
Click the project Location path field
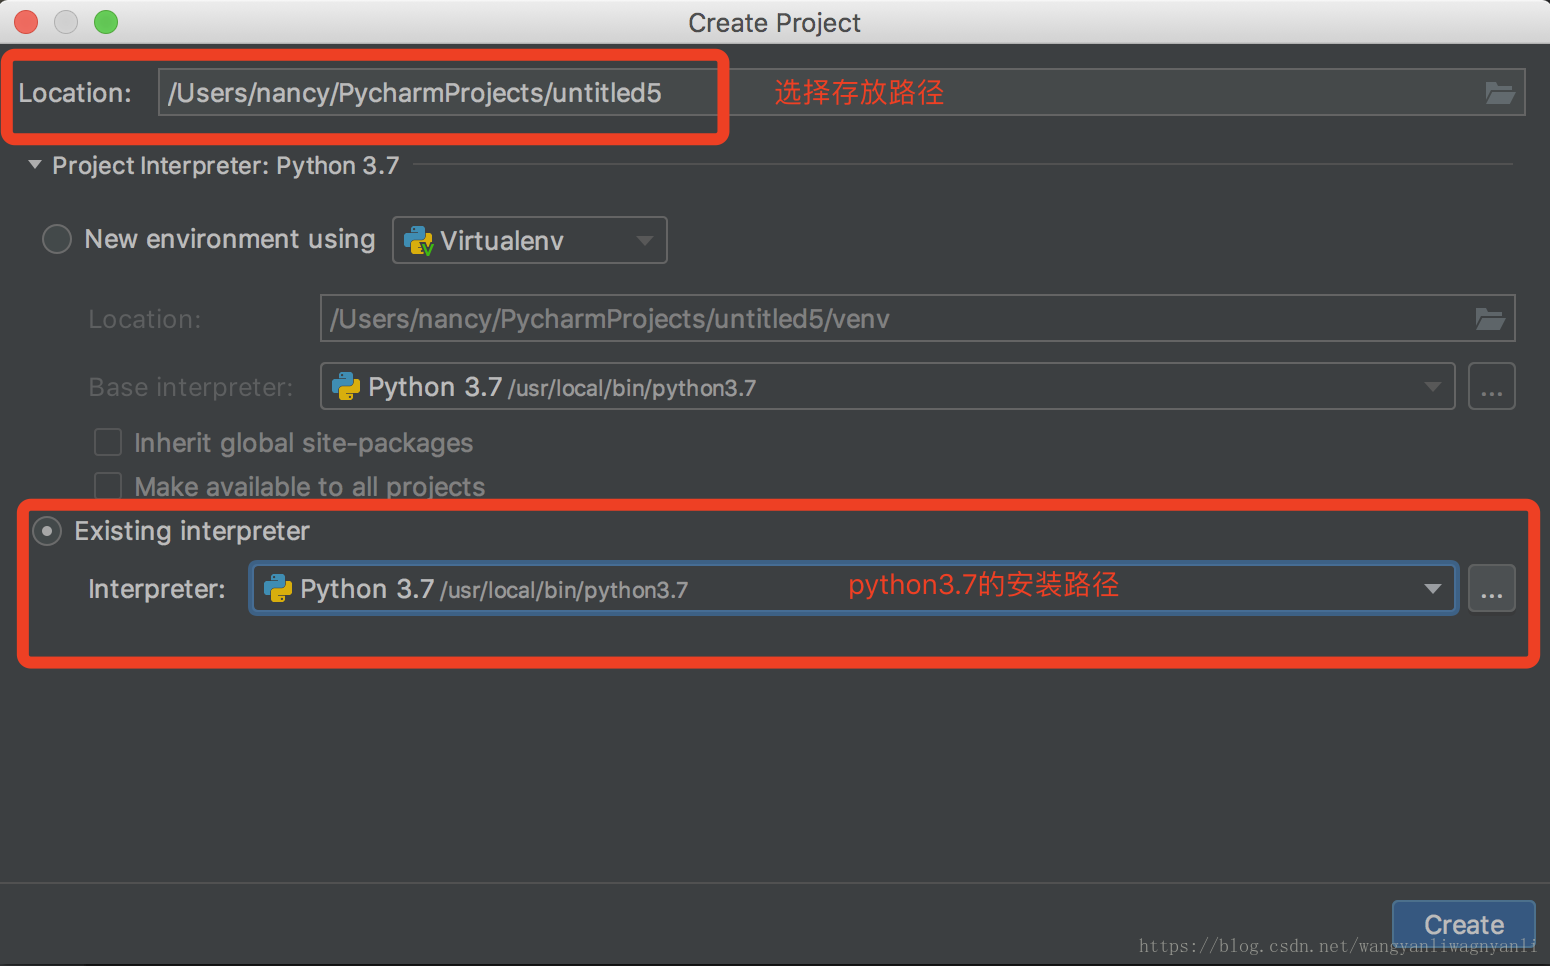[x=841, y=93]
